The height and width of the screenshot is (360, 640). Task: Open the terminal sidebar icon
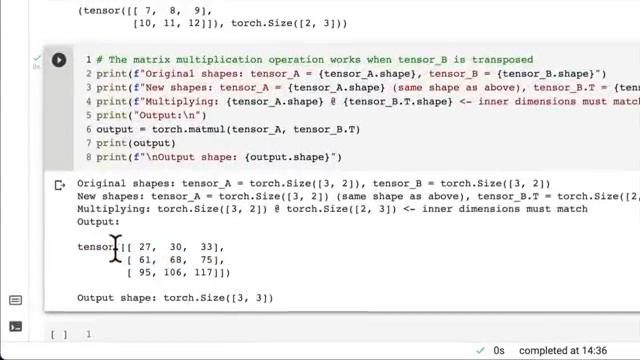16,327
